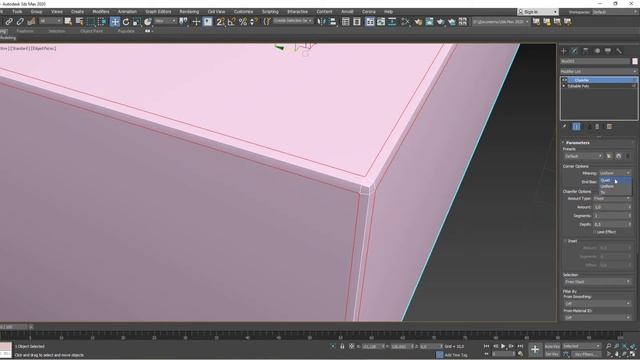The width and height of the screenshot is (640, 360).
Task: Remove modifier using the trash icon
Action: [x=597, y=127]
